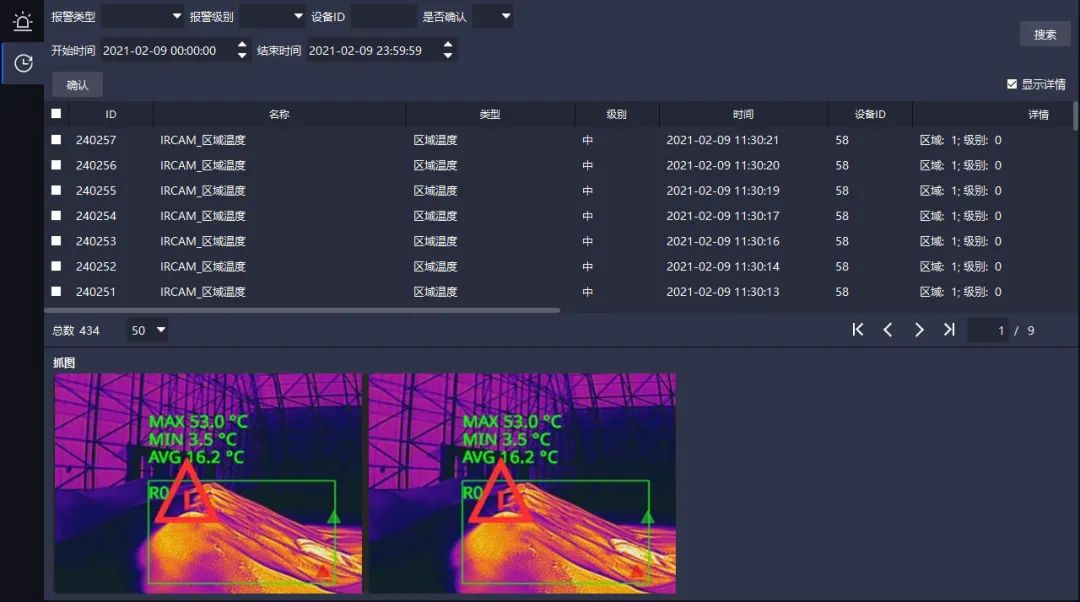The image size is (1080, 602).
Task: Go to previous page with left chevron icon
Action: pyautogui.click(x=888, y=329)
